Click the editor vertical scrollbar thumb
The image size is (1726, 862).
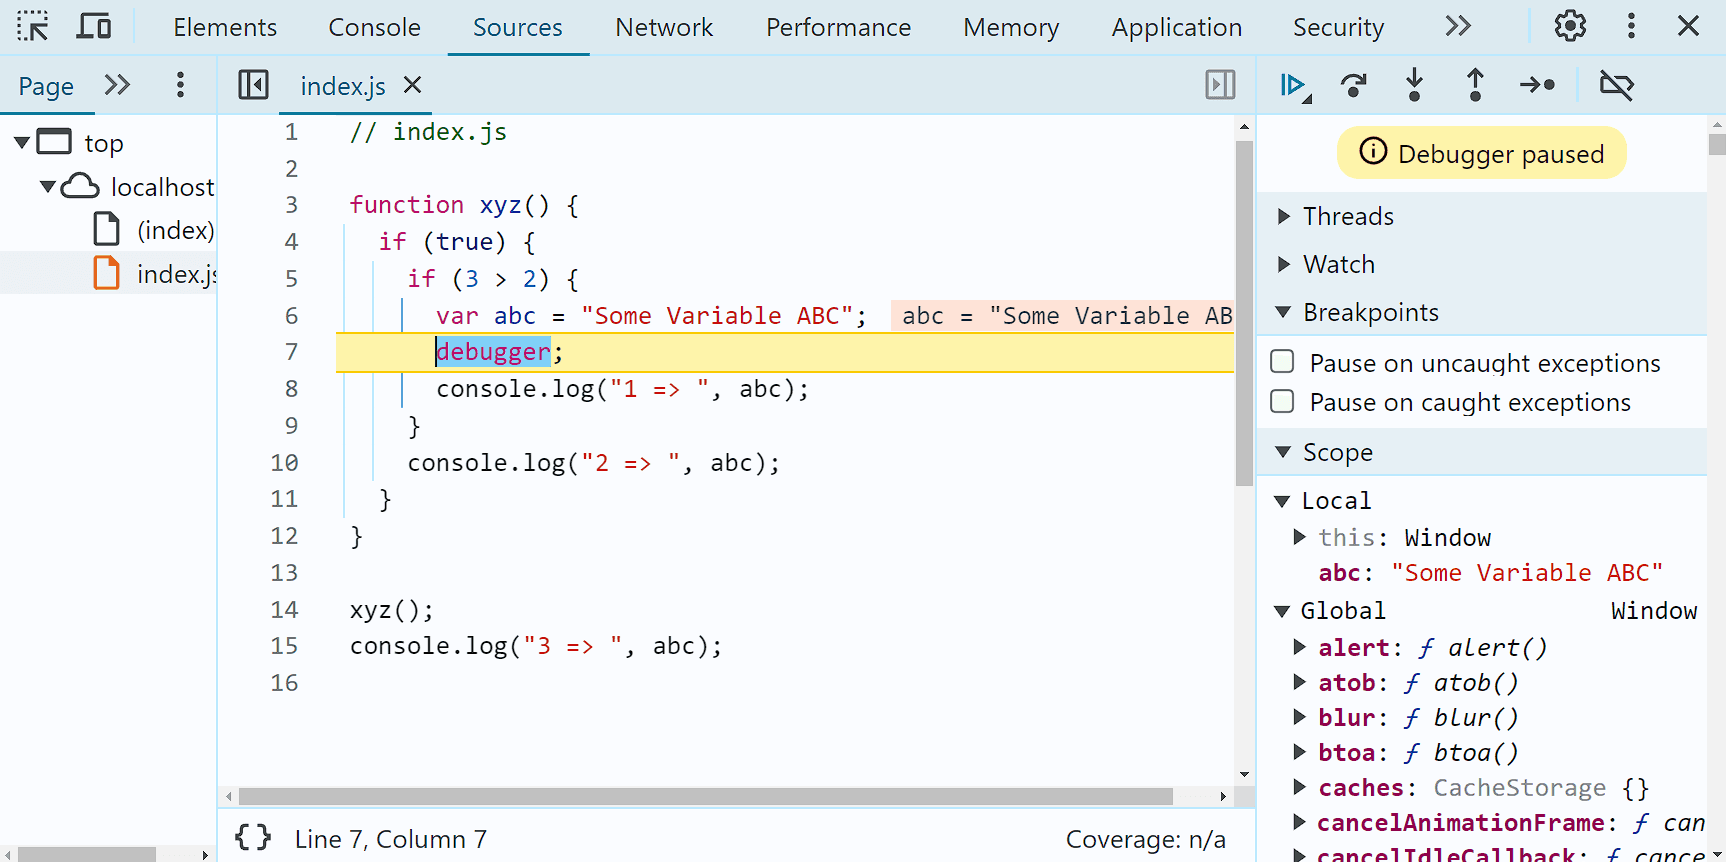(1244, 313)
